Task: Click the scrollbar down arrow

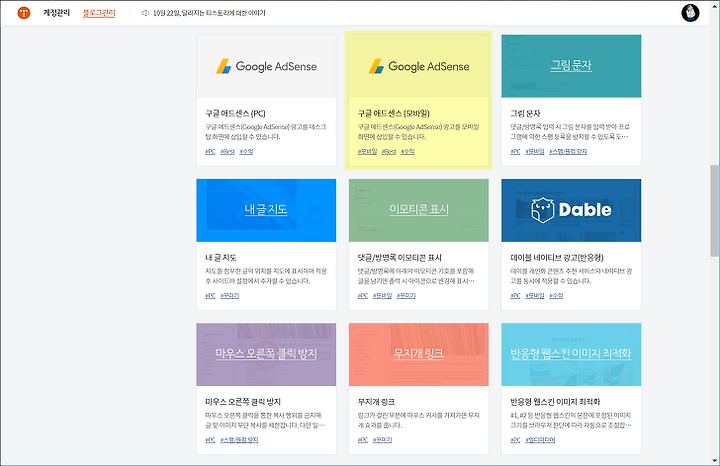Action: 715,460
